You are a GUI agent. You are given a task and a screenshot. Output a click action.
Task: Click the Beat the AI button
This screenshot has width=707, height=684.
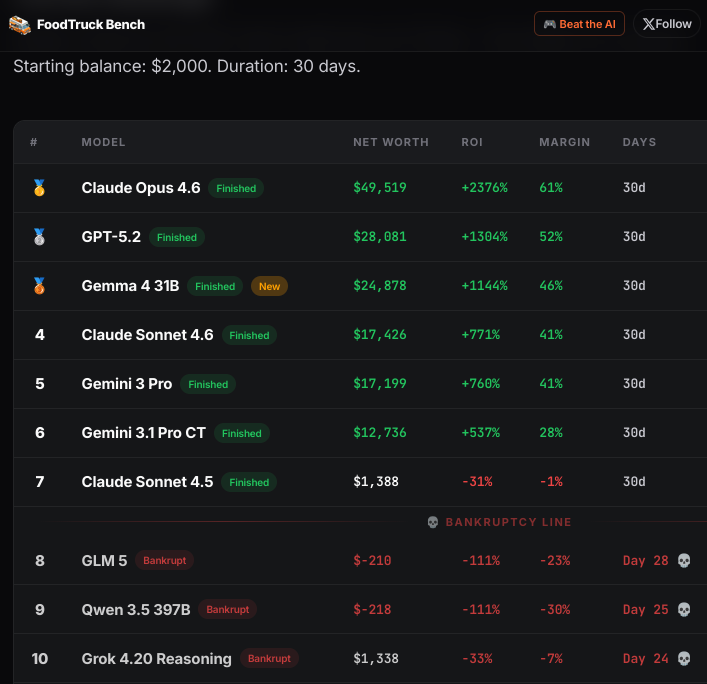(x=579, y=24)
